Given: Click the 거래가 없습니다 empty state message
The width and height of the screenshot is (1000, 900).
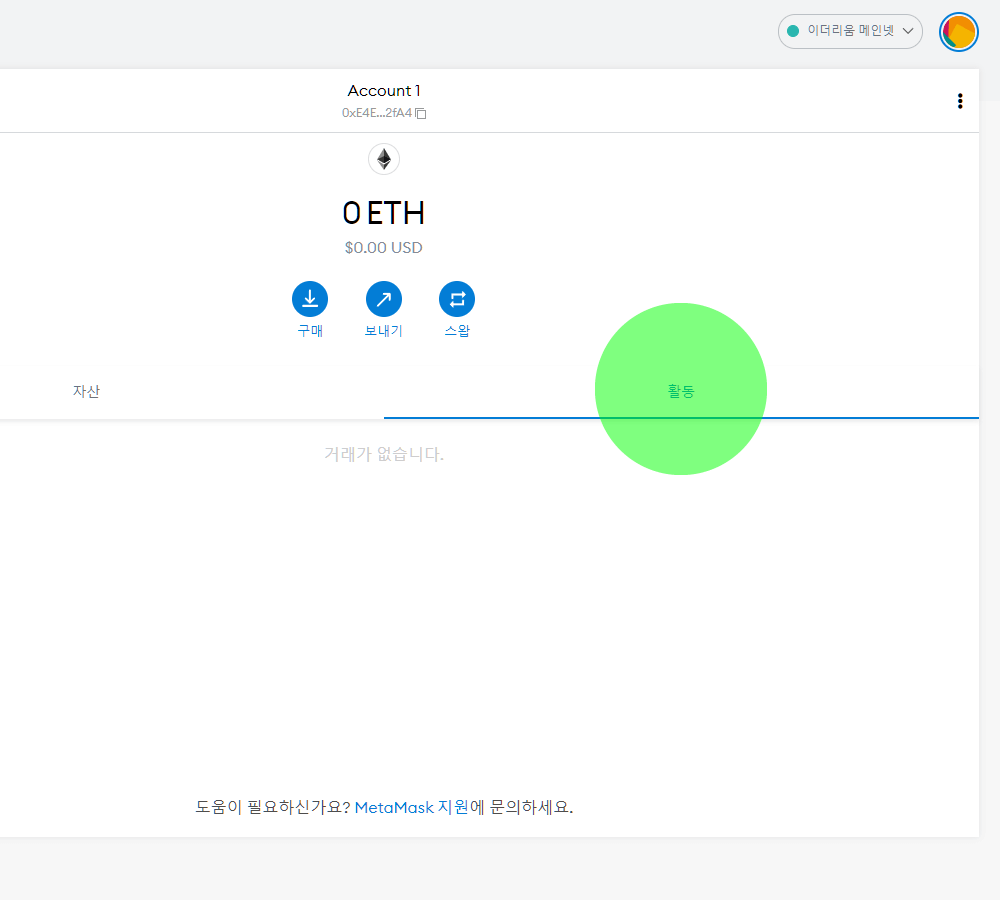Looking at the screenshot, I should click(383, 455).
